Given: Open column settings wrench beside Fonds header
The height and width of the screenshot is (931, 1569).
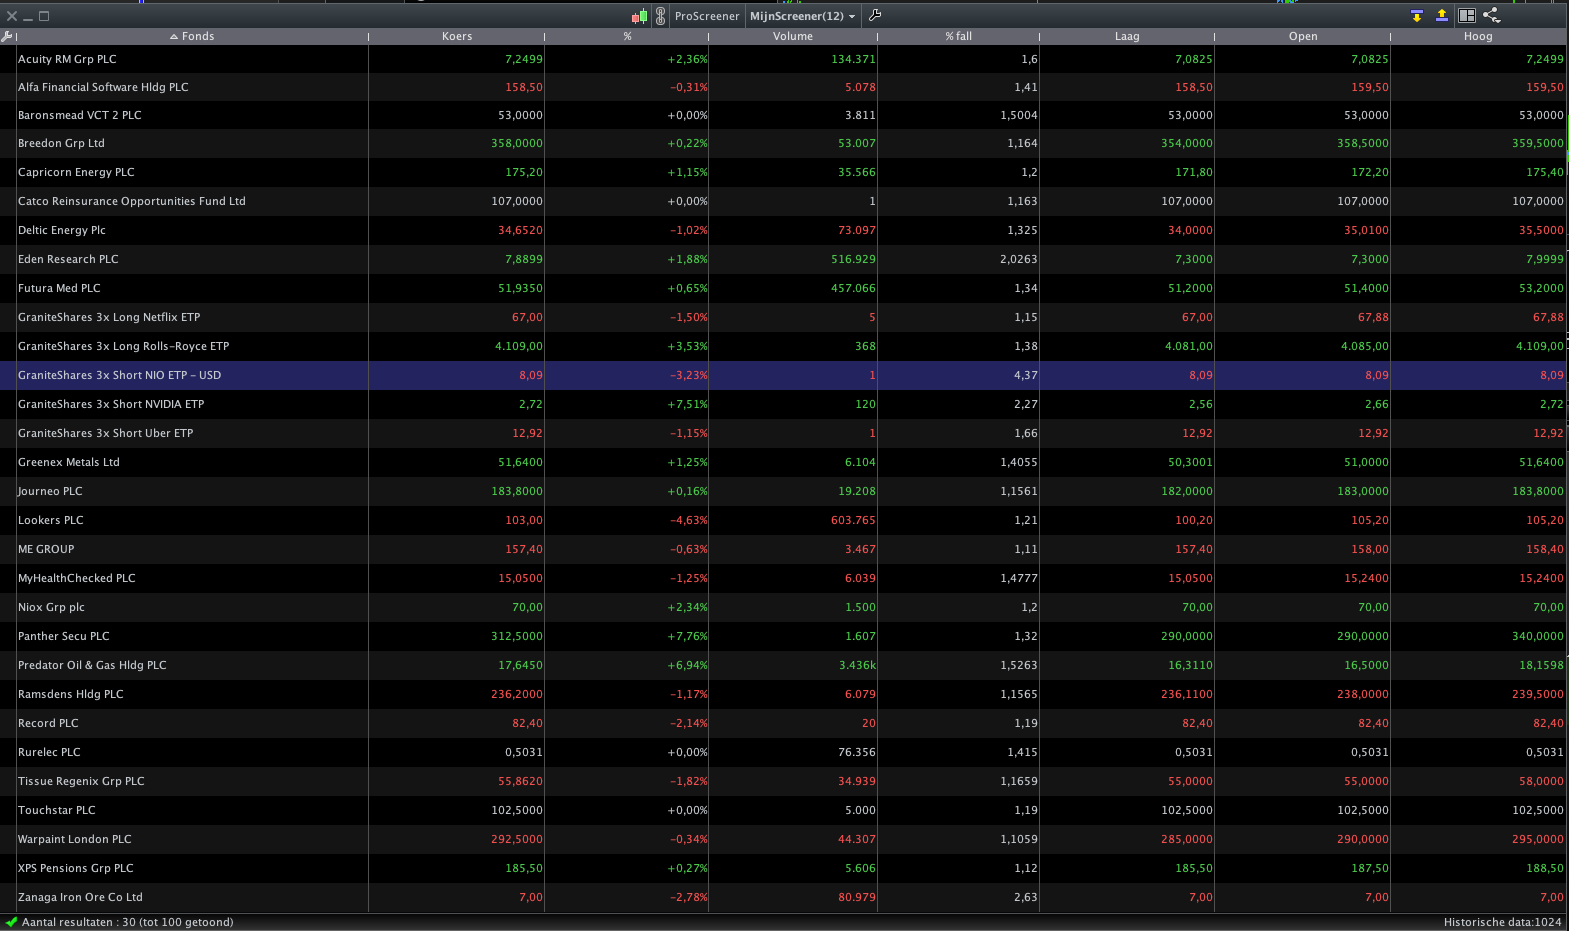Looking at the screenshot, I should click(7, 36).
